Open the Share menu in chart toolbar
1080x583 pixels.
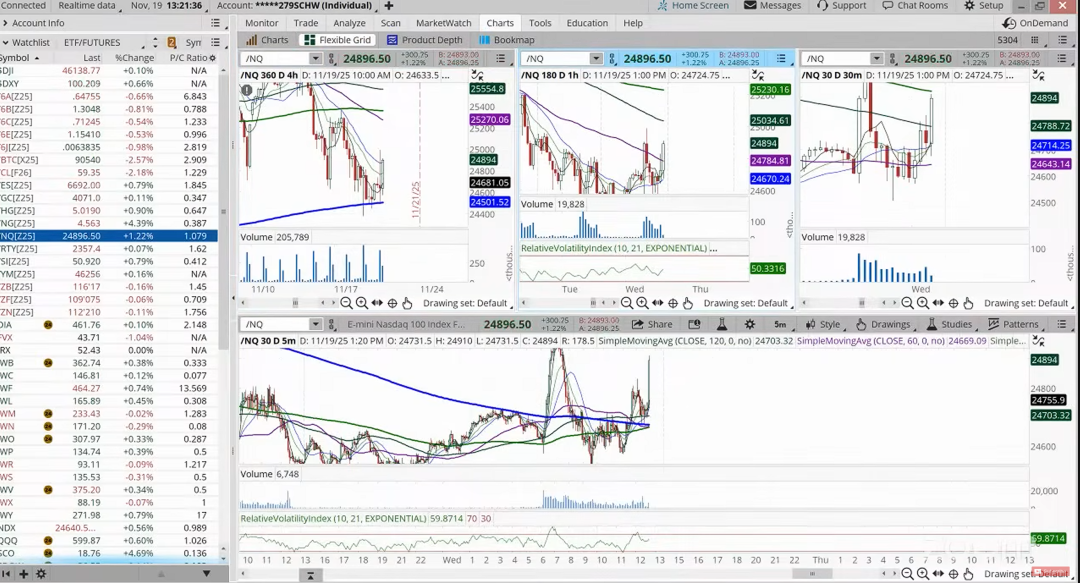[652, 324]
